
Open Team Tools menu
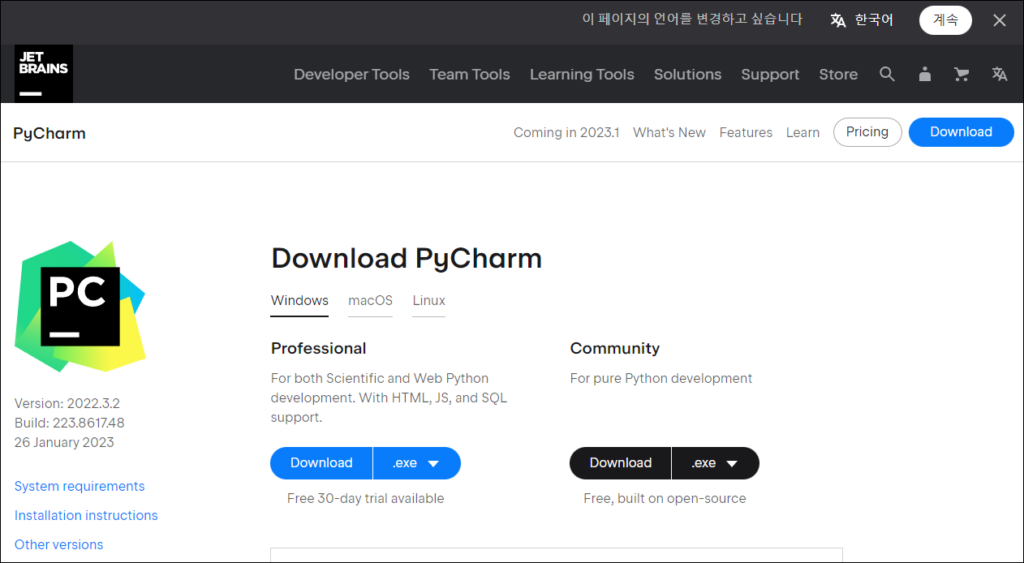click(470, 74)
